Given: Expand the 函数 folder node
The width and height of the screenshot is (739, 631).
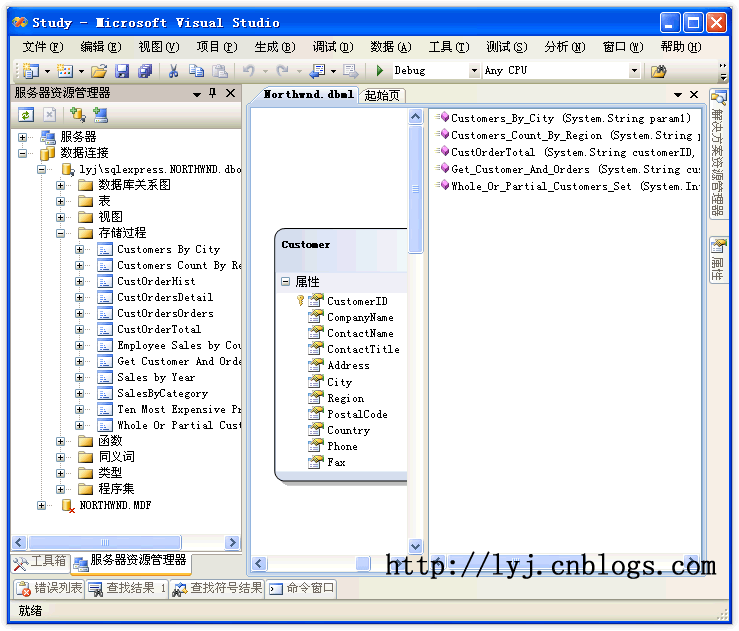Looking at the screenshot, I should point(60,442).
